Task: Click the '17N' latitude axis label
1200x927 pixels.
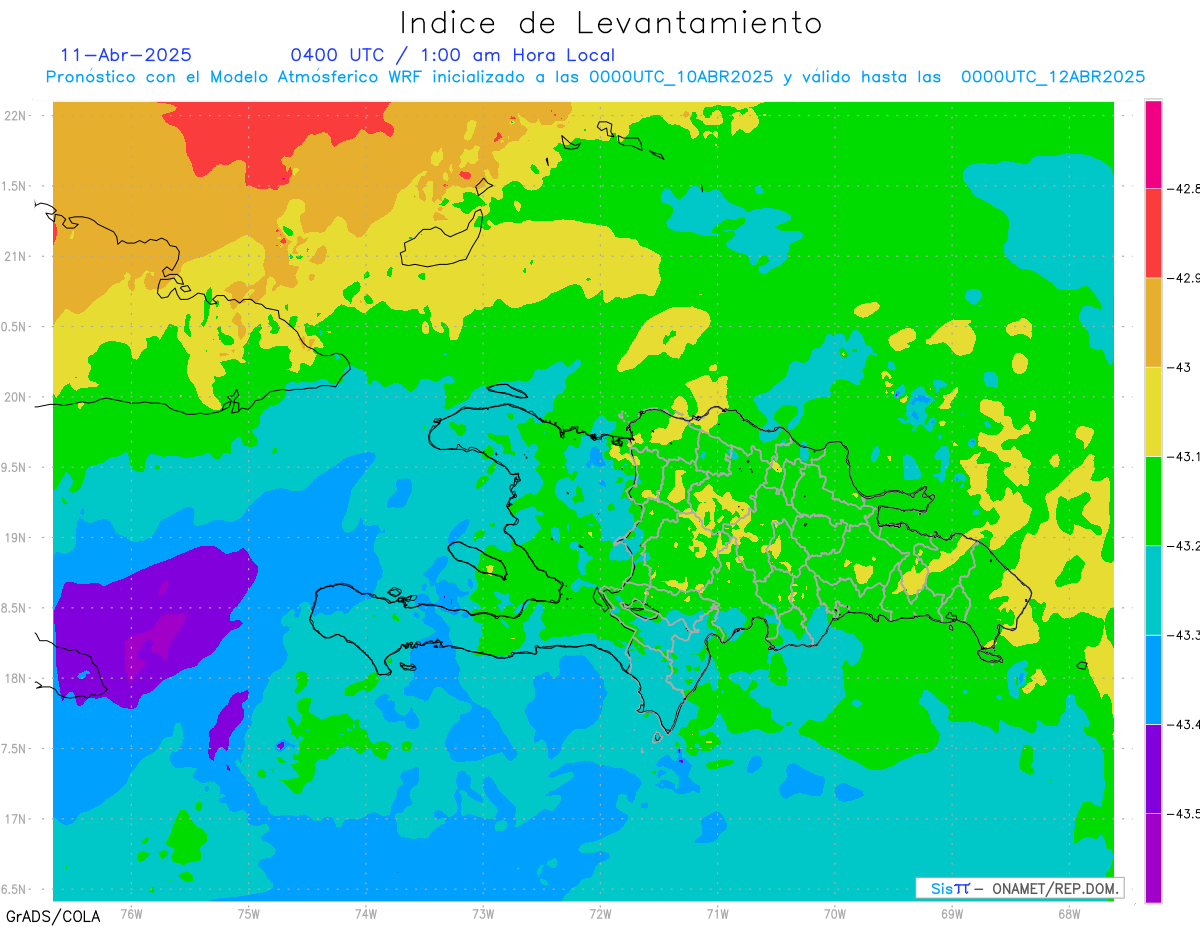Action: (15, 819)
